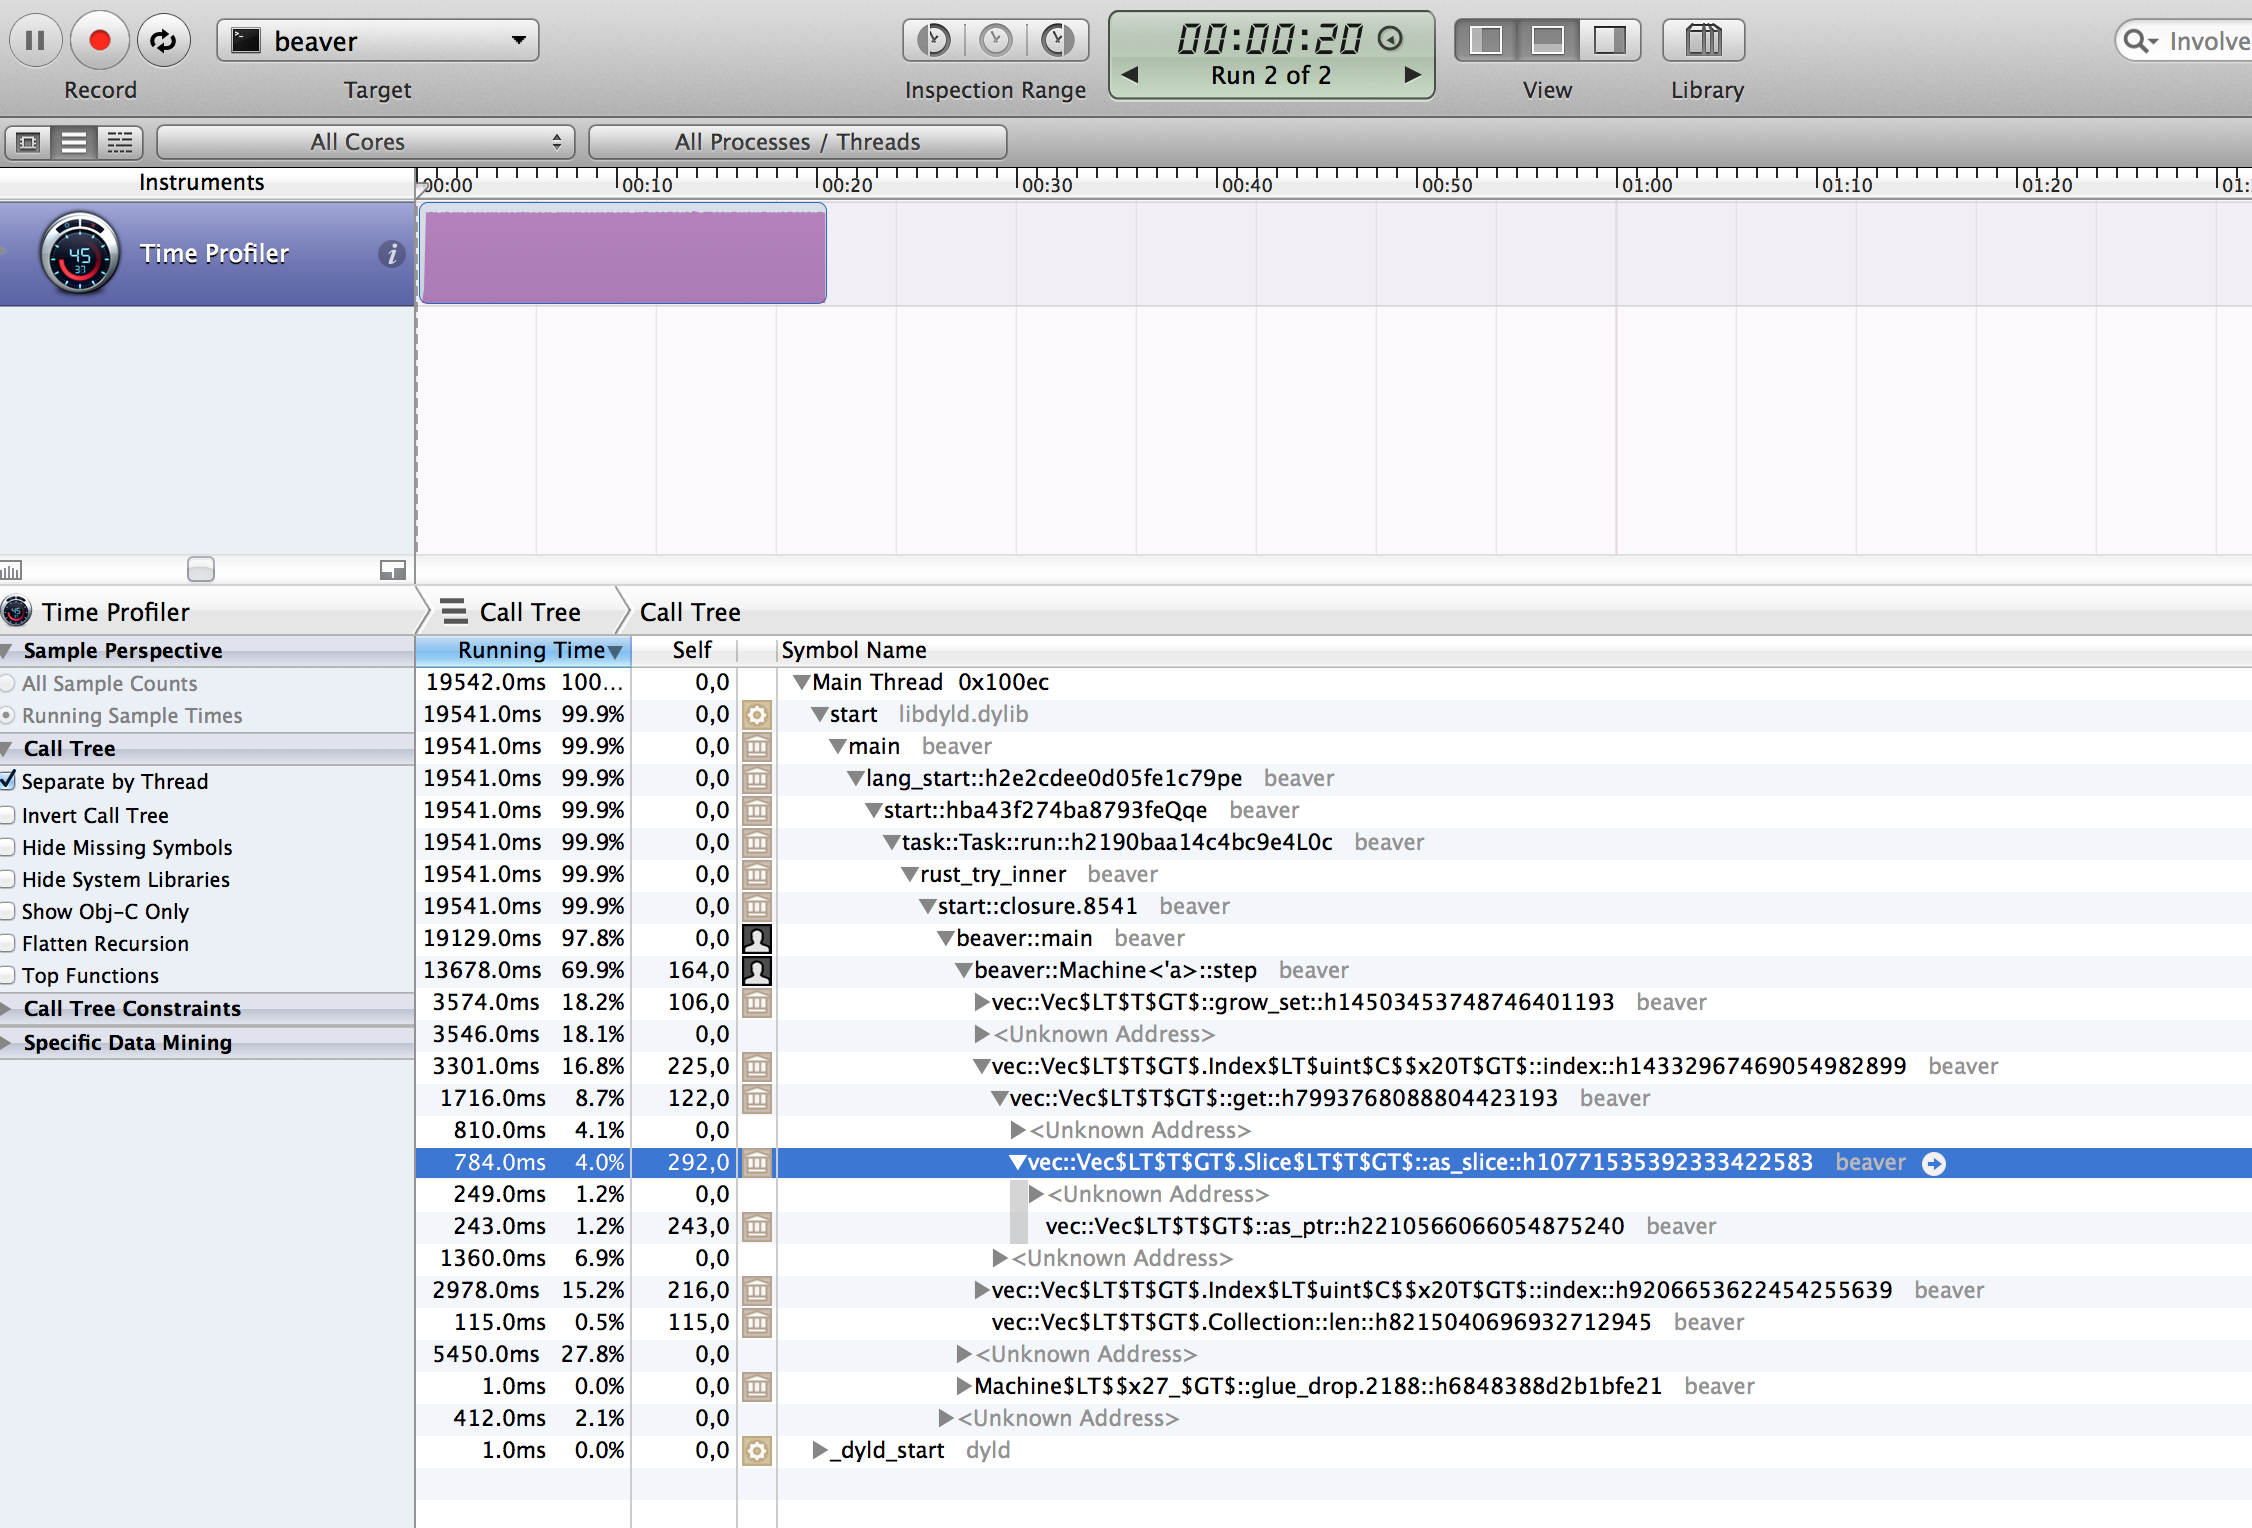Click user icon on beaver::main row

click(757, 939)
